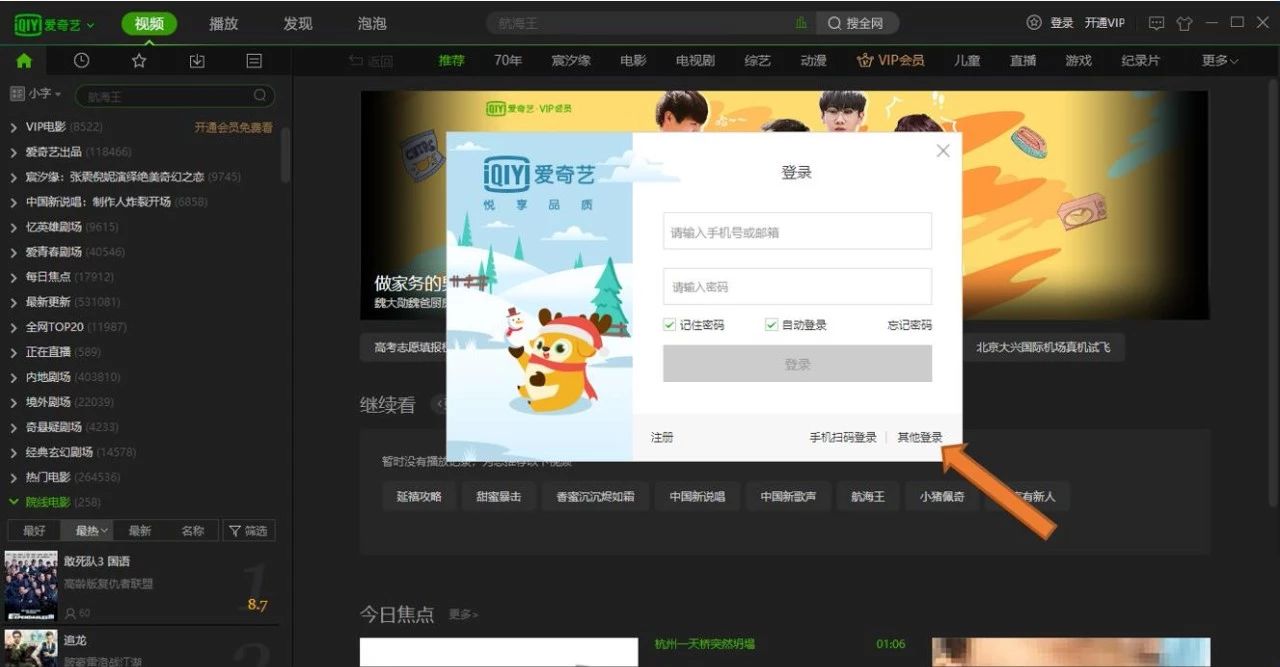Open the 敢死队3 国语 movie thumbnail
This screenshot has width=1280, height=667.
(x=30, y=586)
